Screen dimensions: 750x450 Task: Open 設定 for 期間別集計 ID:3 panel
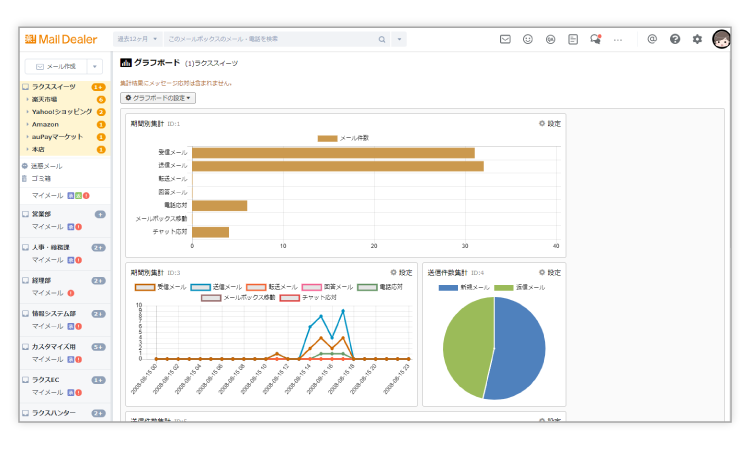point(401,273)
